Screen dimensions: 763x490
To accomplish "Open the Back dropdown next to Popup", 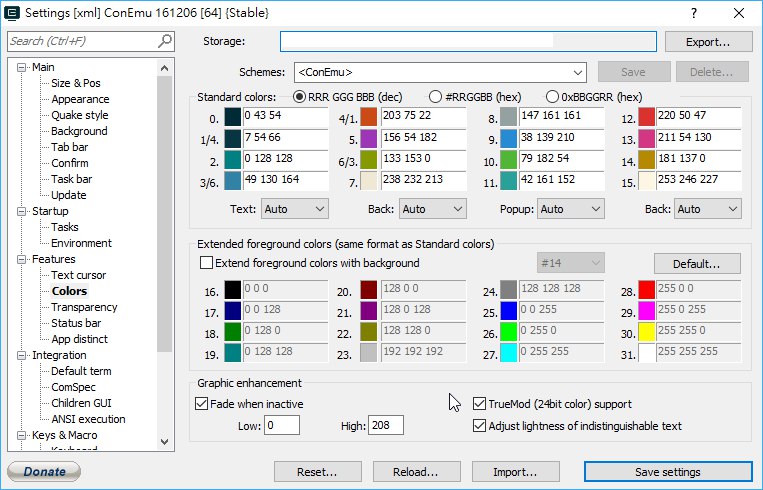I will tap(708, 209).
